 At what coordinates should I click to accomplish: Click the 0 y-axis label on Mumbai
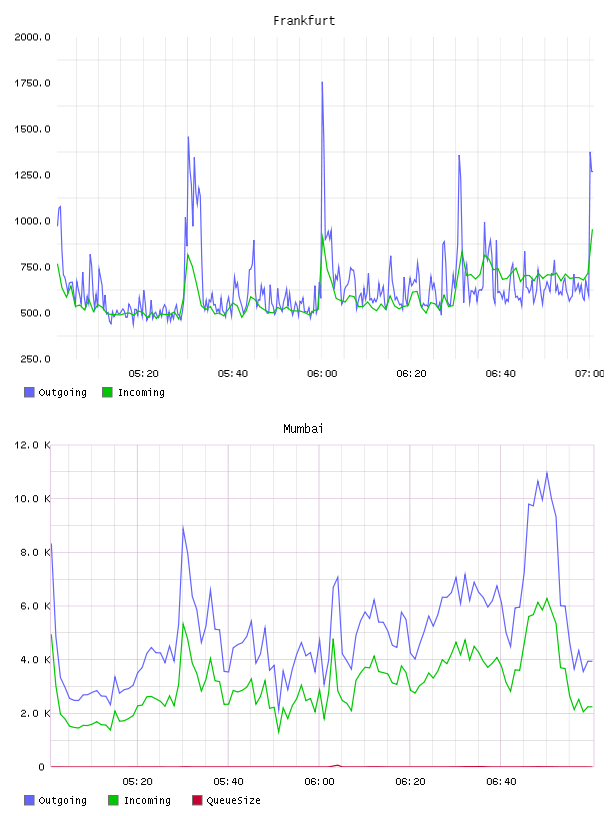(x=42, y=767)
